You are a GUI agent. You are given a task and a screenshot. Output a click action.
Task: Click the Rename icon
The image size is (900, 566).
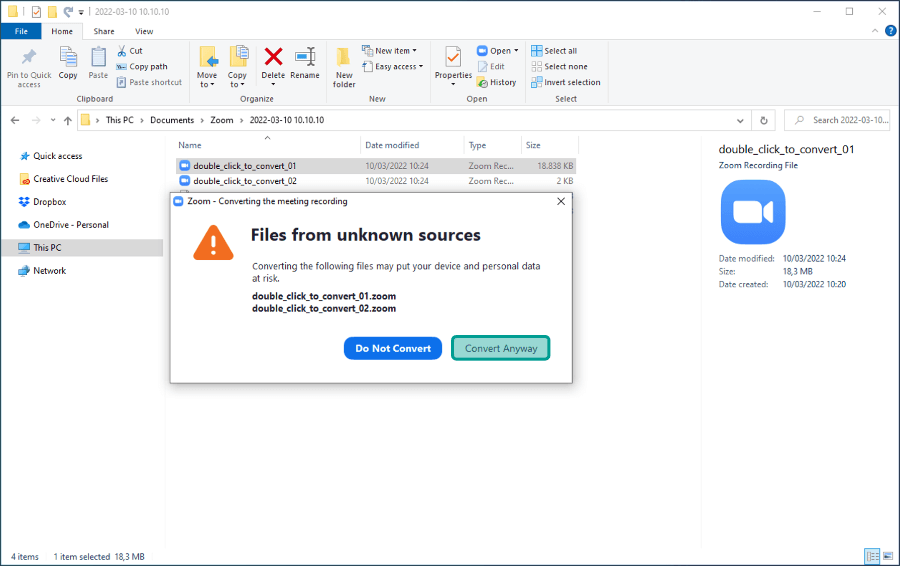click(x=305, y=57)
